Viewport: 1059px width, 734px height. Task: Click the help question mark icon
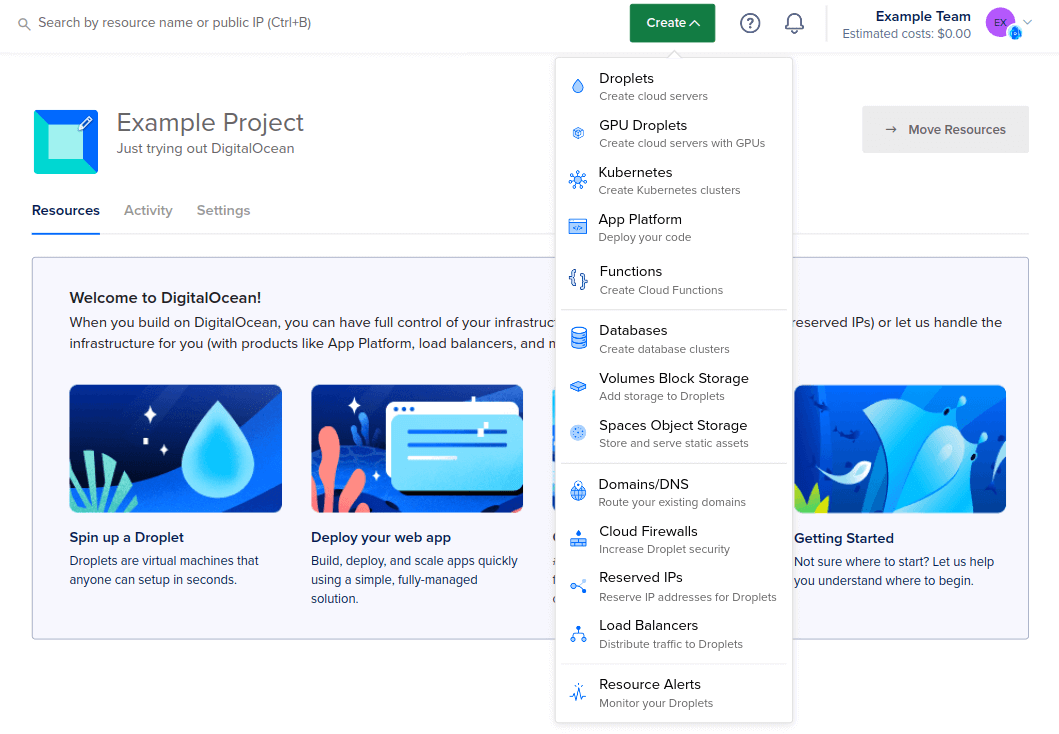coord(750,22)
